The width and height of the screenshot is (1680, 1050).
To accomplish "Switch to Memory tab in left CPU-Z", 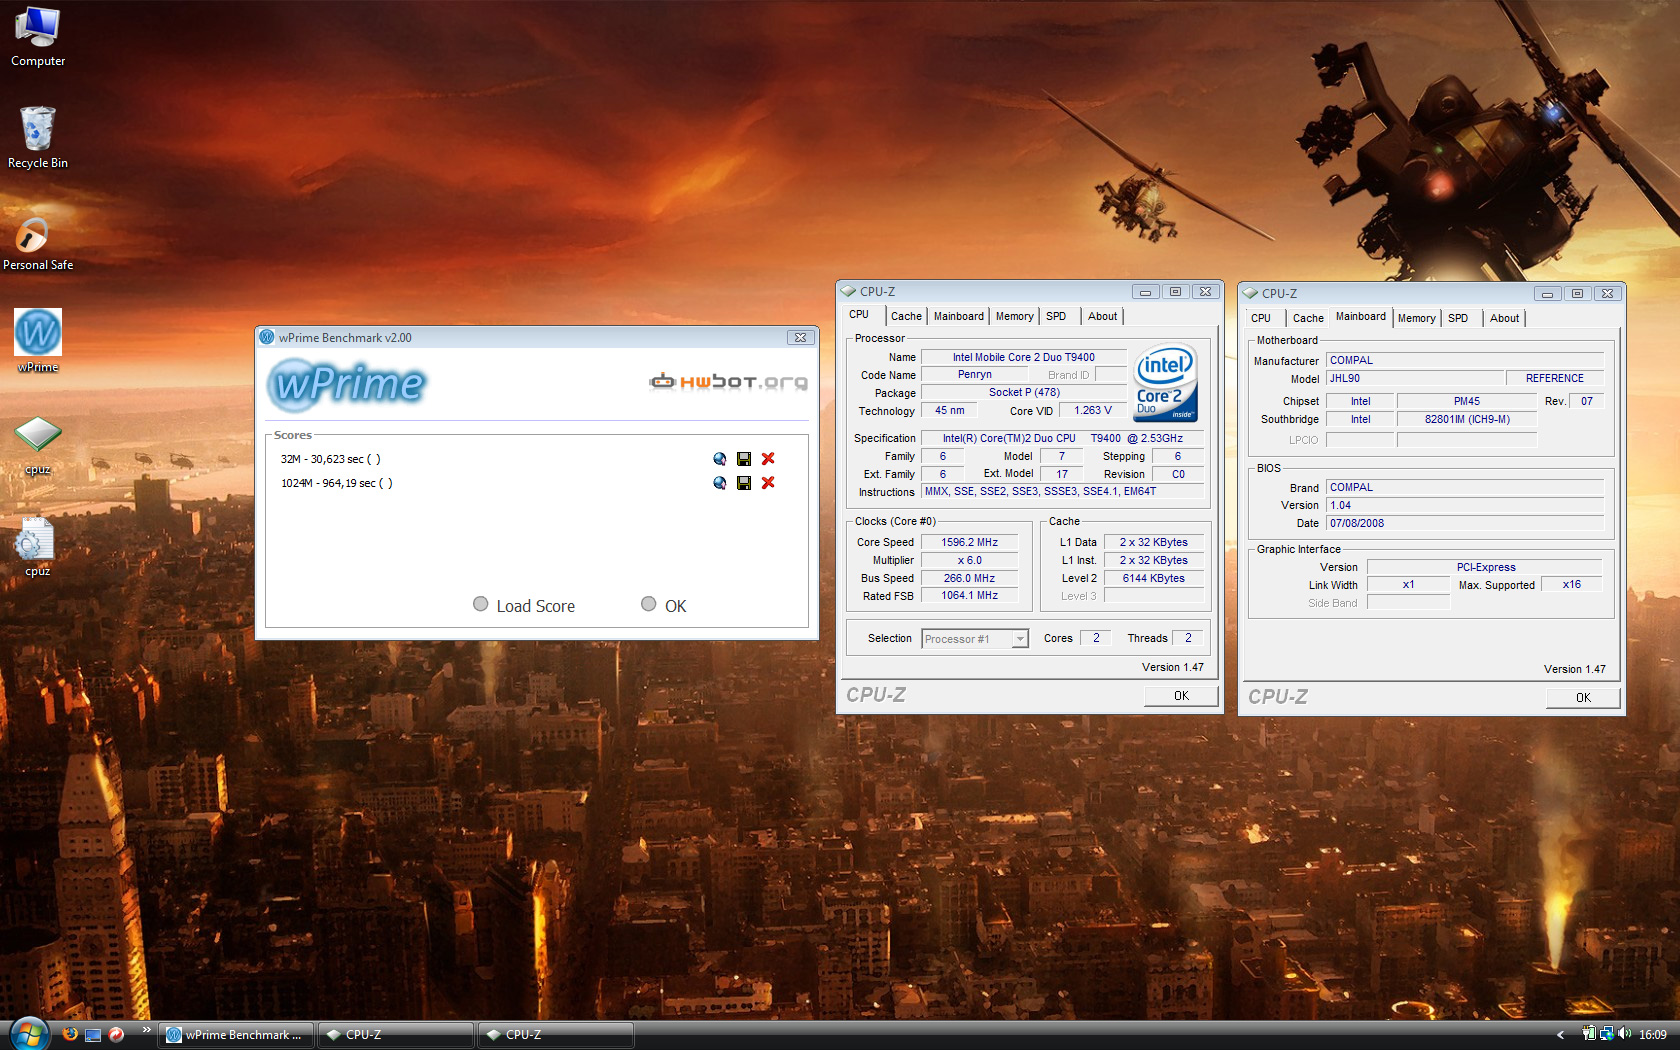I will point(1014,316).
